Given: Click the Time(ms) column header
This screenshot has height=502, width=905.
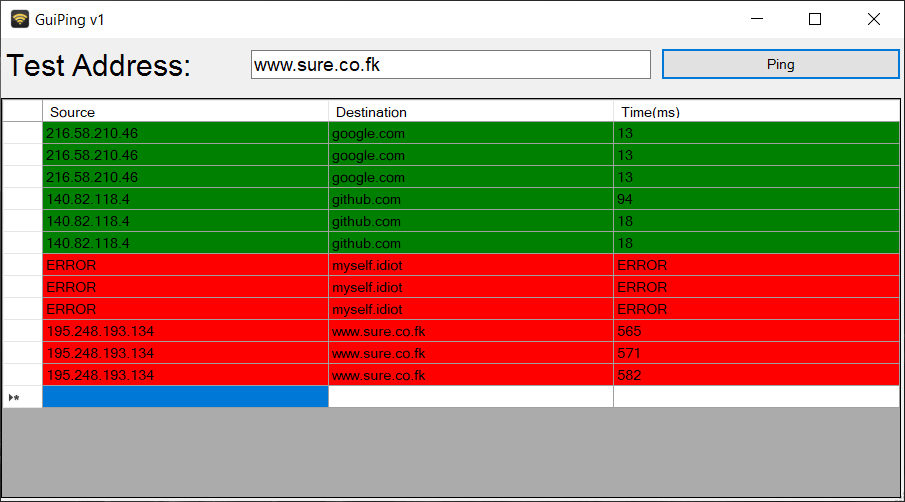Looking at the screenshot, I should click(x=757, y=111).
